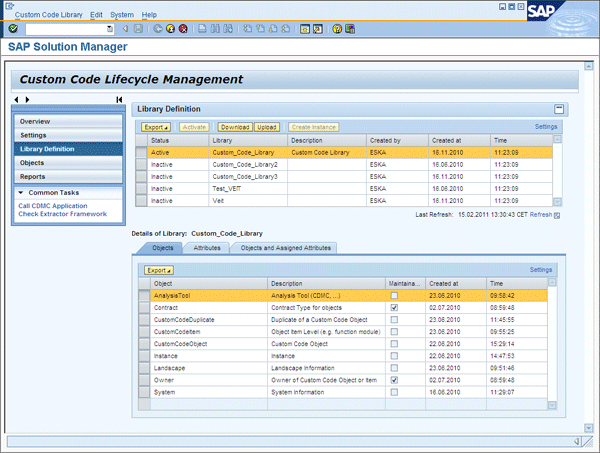This screenshot has width=600, height=453.
Task: Click the Call CDMC Application link
Action: [x=53, y=206]
